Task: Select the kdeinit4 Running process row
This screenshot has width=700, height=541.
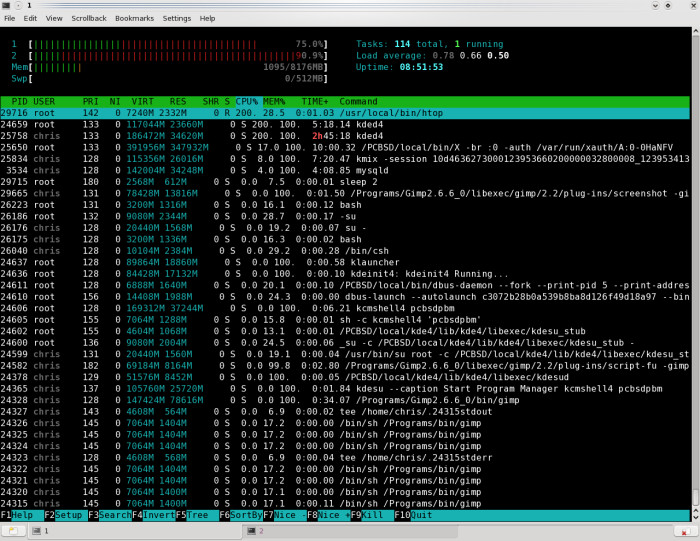Action: (345, 274)
